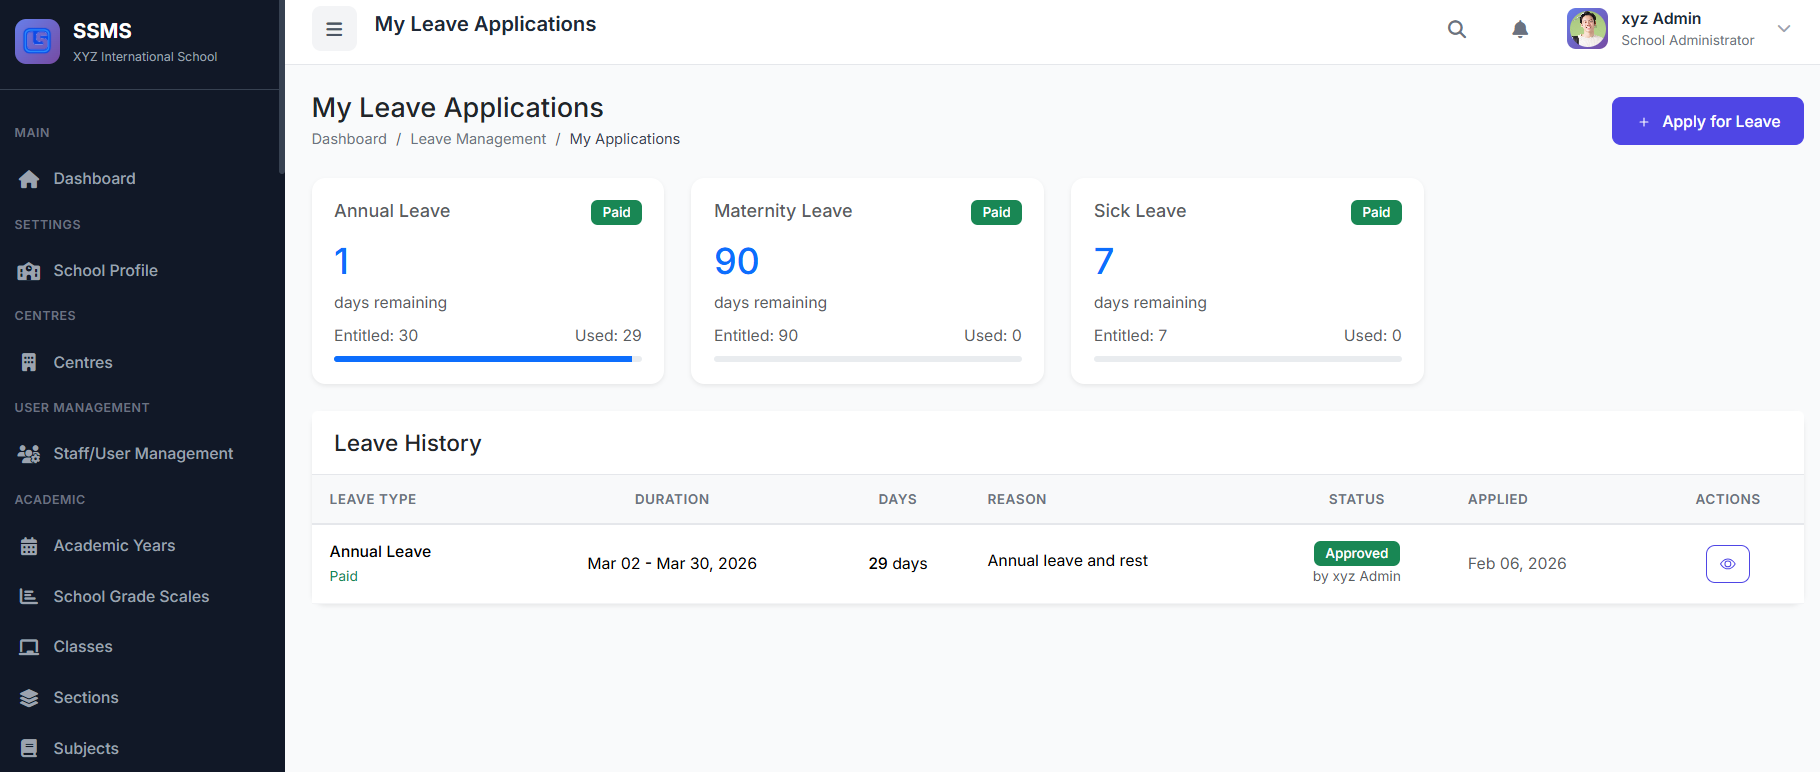1820x772 pixels.
Task: Open notifications bell icon
Action: click(1520, 30)
